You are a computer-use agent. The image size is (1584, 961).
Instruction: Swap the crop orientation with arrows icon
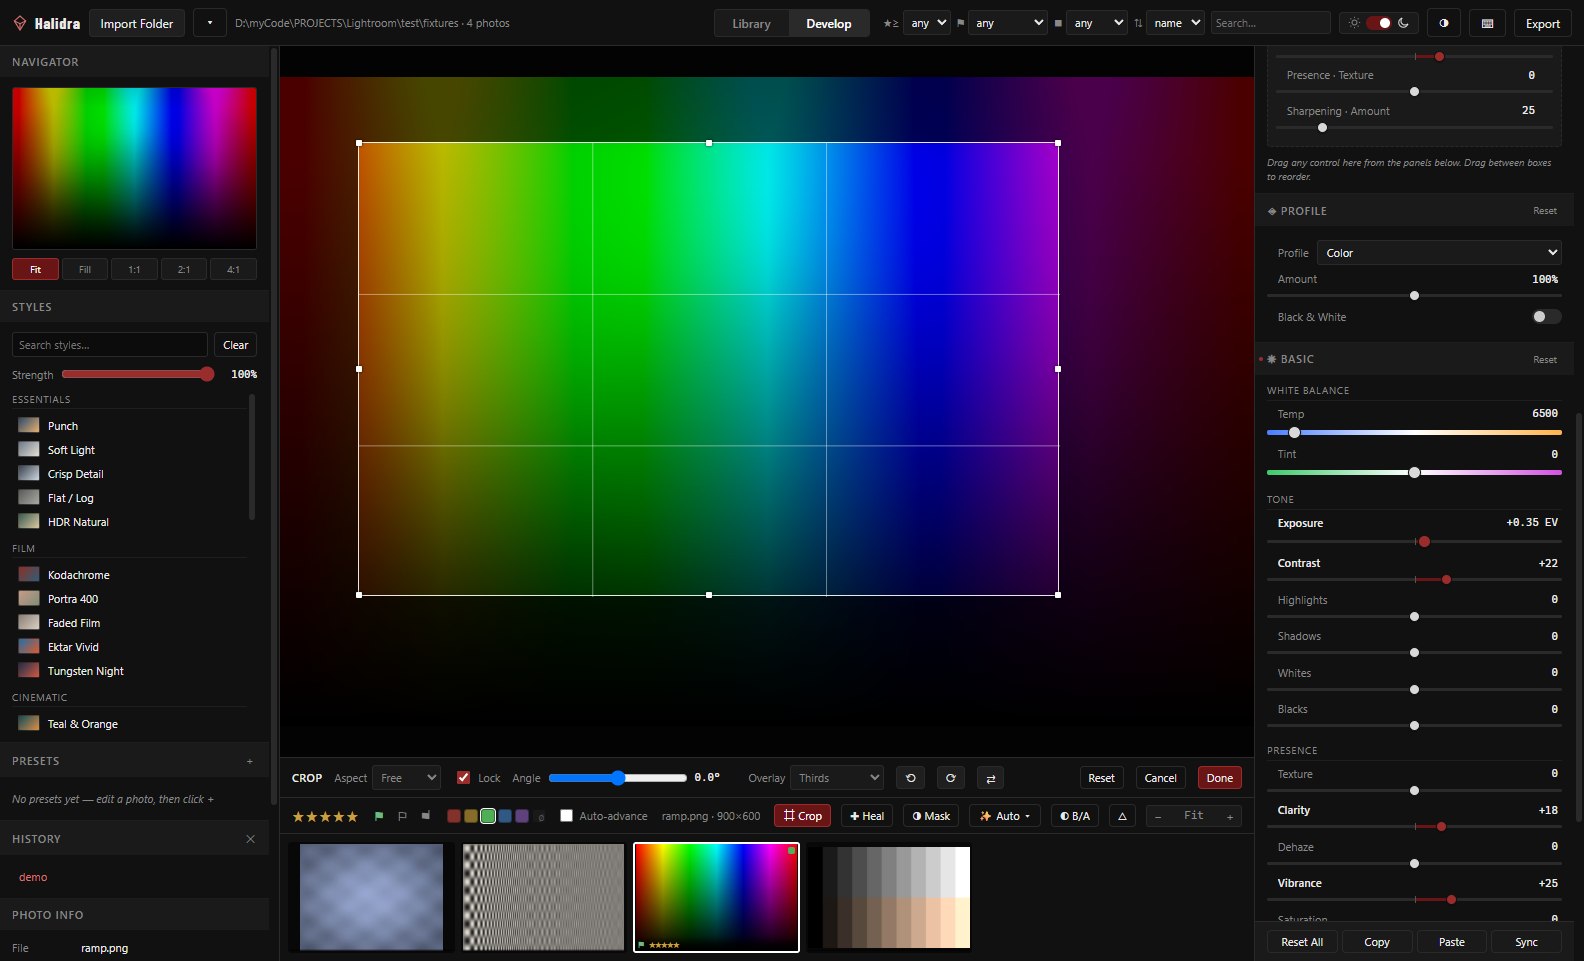point(990,778)
